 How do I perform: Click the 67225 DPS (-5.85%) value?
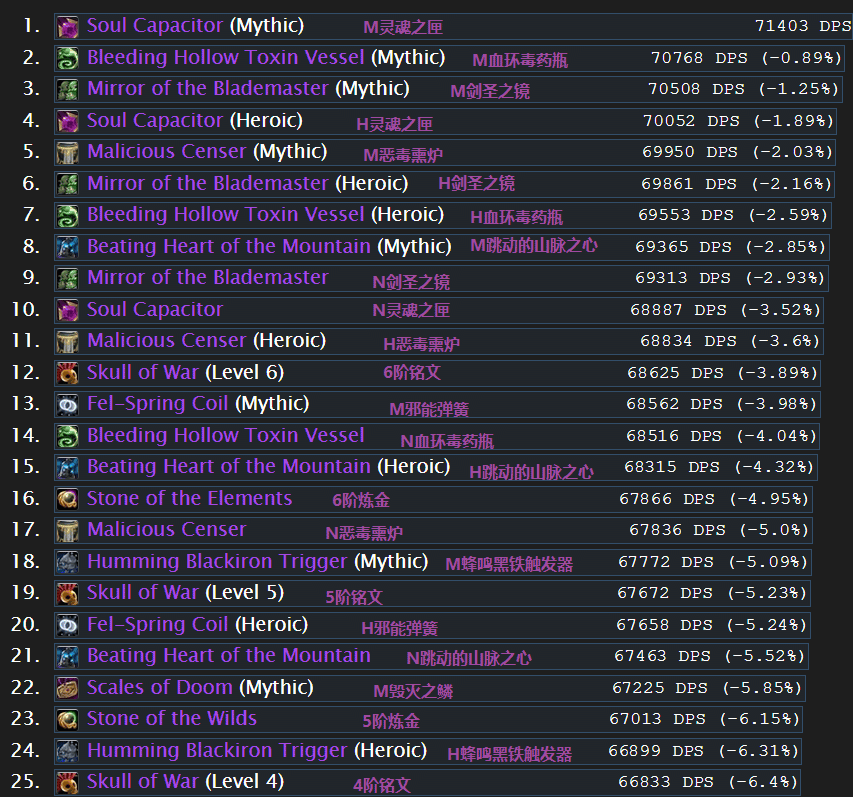point(707,689)
